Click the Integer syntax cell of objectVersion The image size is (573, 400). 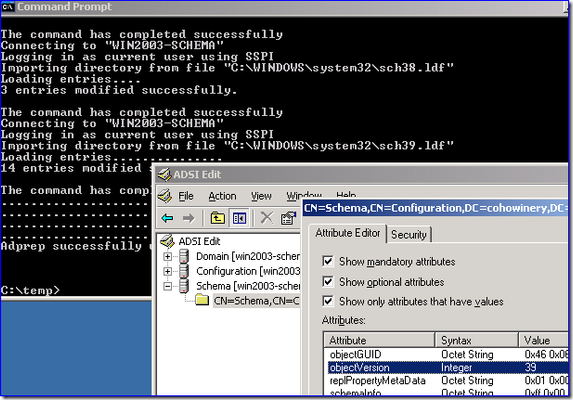click(456, 367)
